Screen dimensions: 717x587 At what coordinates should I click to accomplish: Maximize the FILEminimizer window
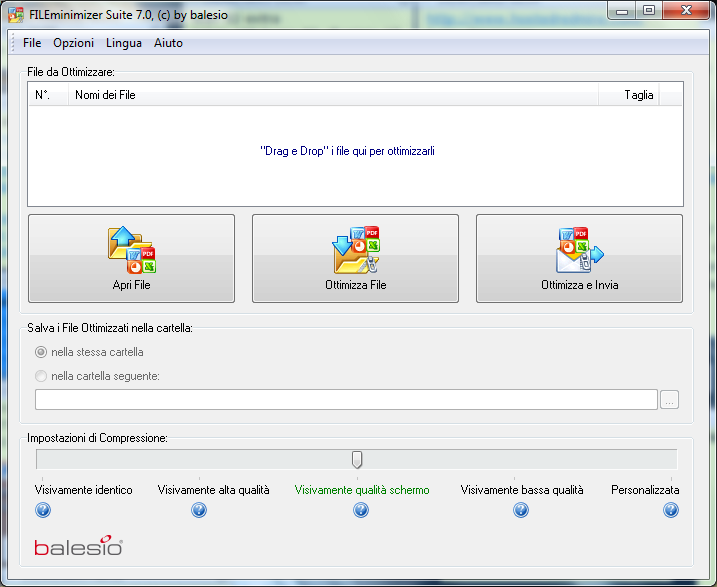649,11
